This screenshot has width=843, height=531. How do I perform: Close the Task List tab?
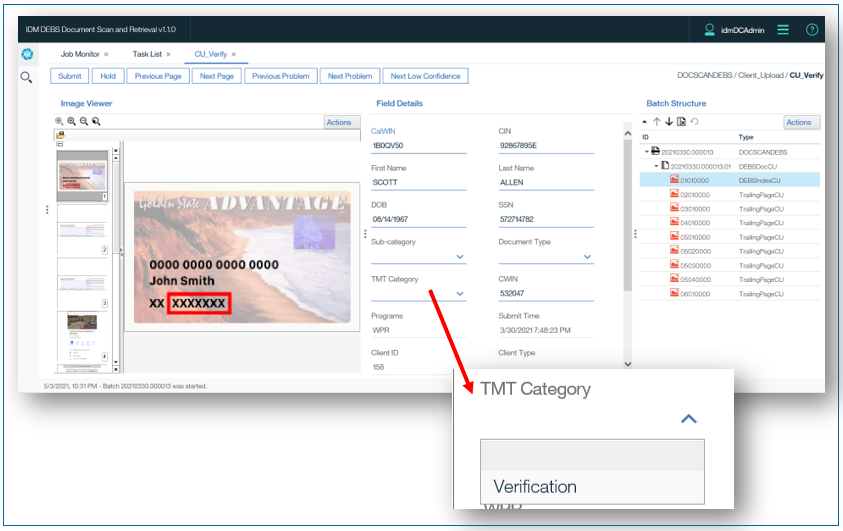168,54
